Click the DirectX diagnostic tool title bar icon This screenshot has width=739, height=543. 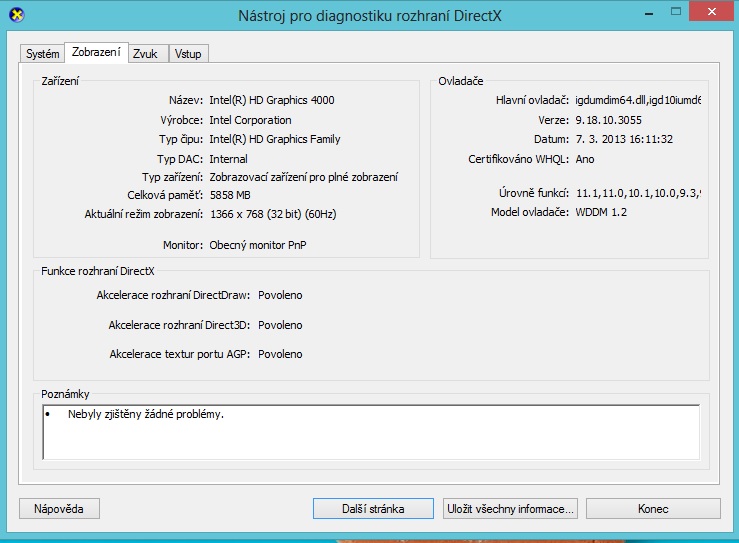pyautogui.click(x=16, y=15)
